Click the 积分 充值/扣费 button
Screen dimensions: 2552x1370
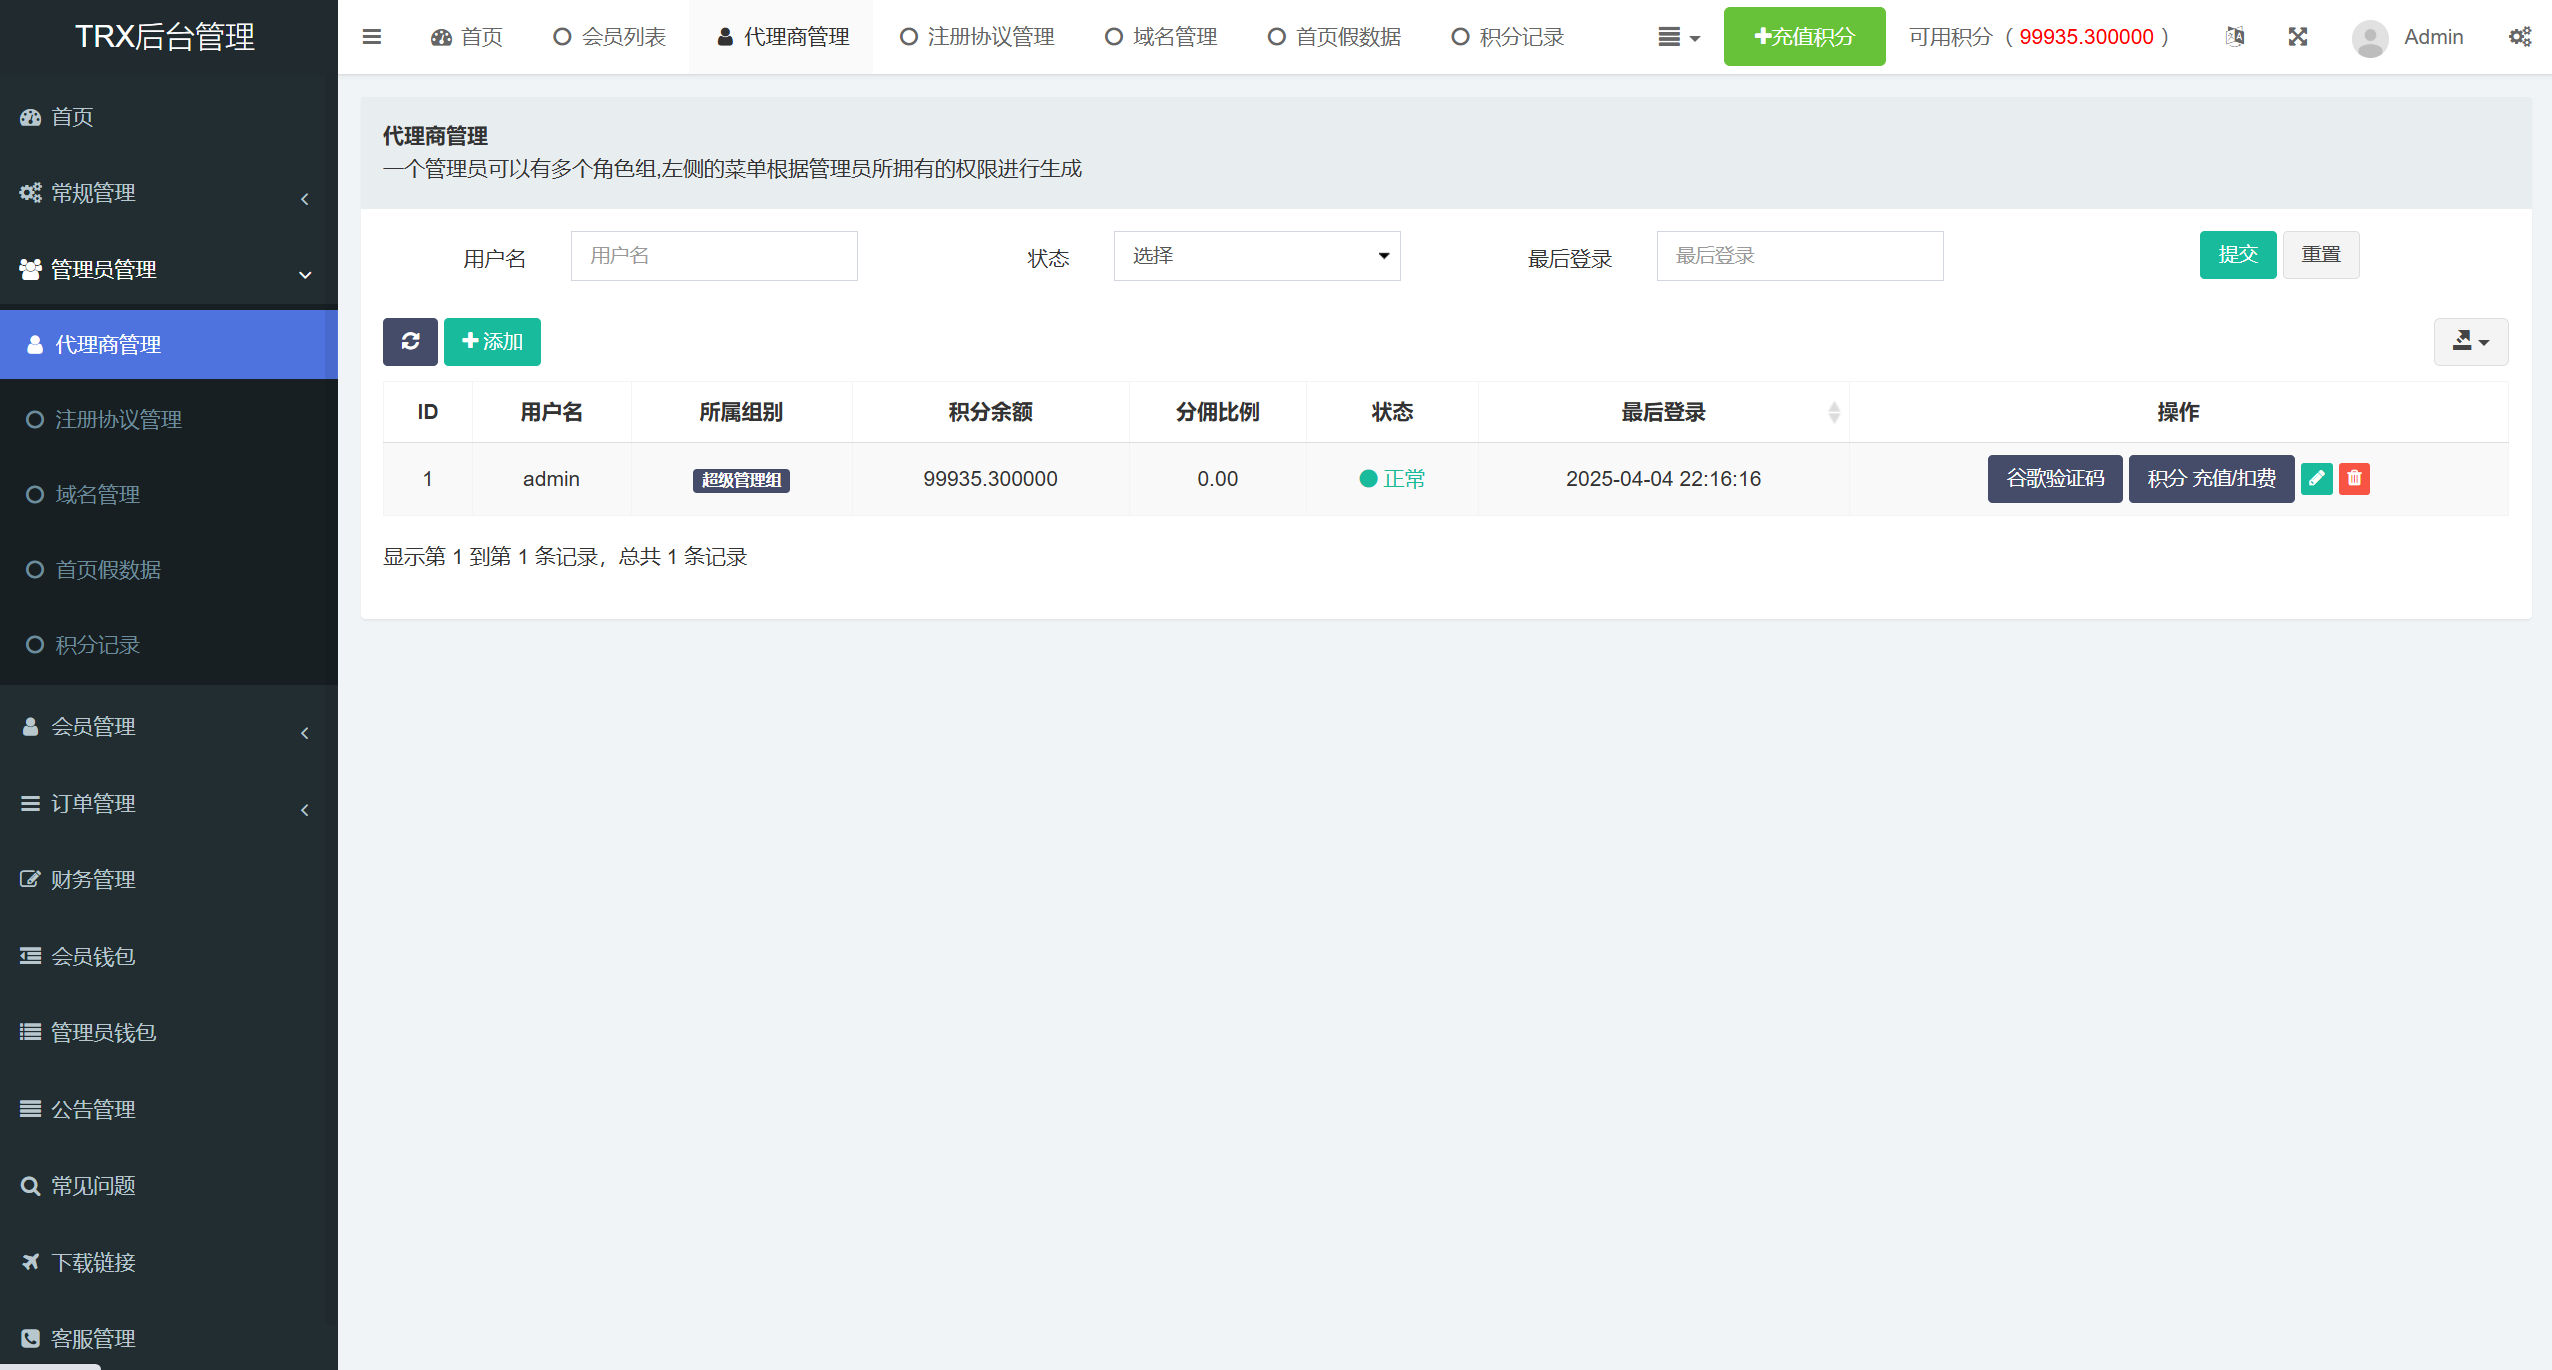pyautogui.click(x=2211, y=479)
